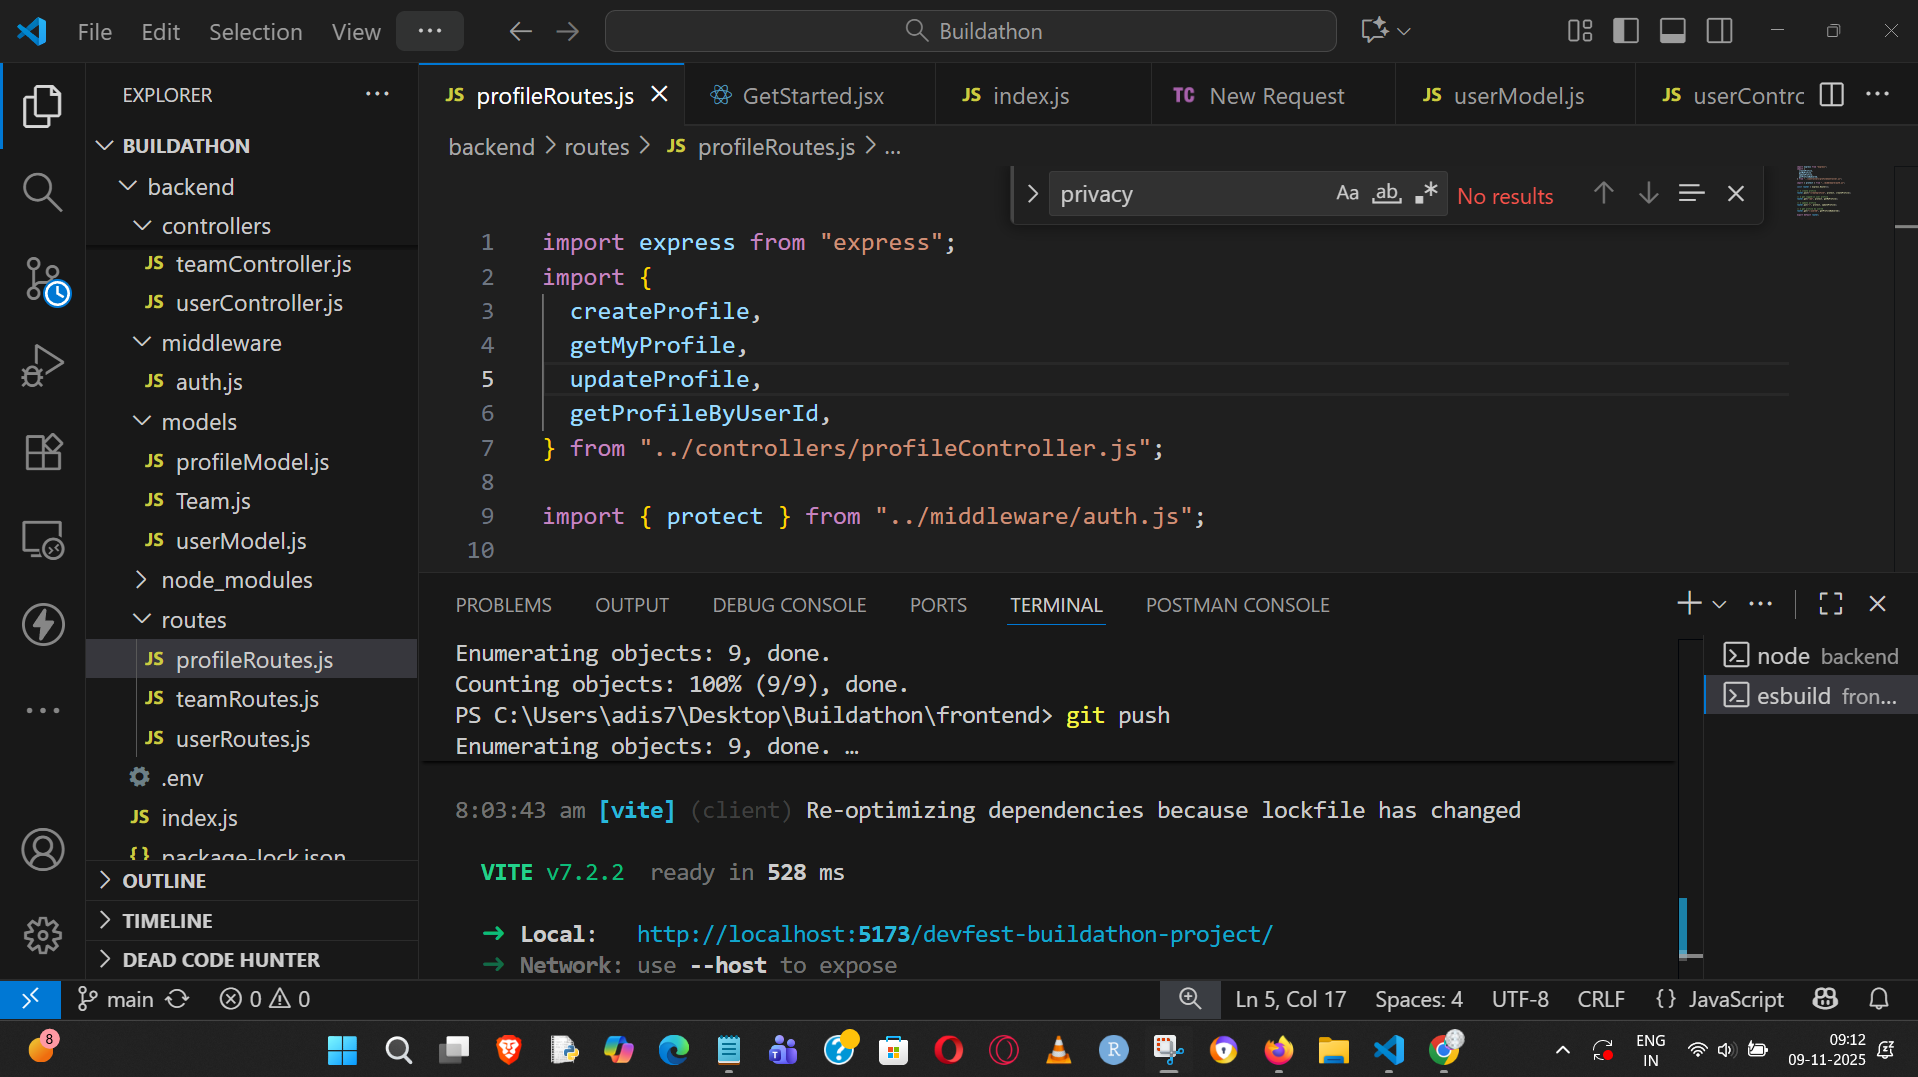Screen dimensions: 1918x1077
Task: Toggle Match Whole Word in find
Action: click(1386, 194)
